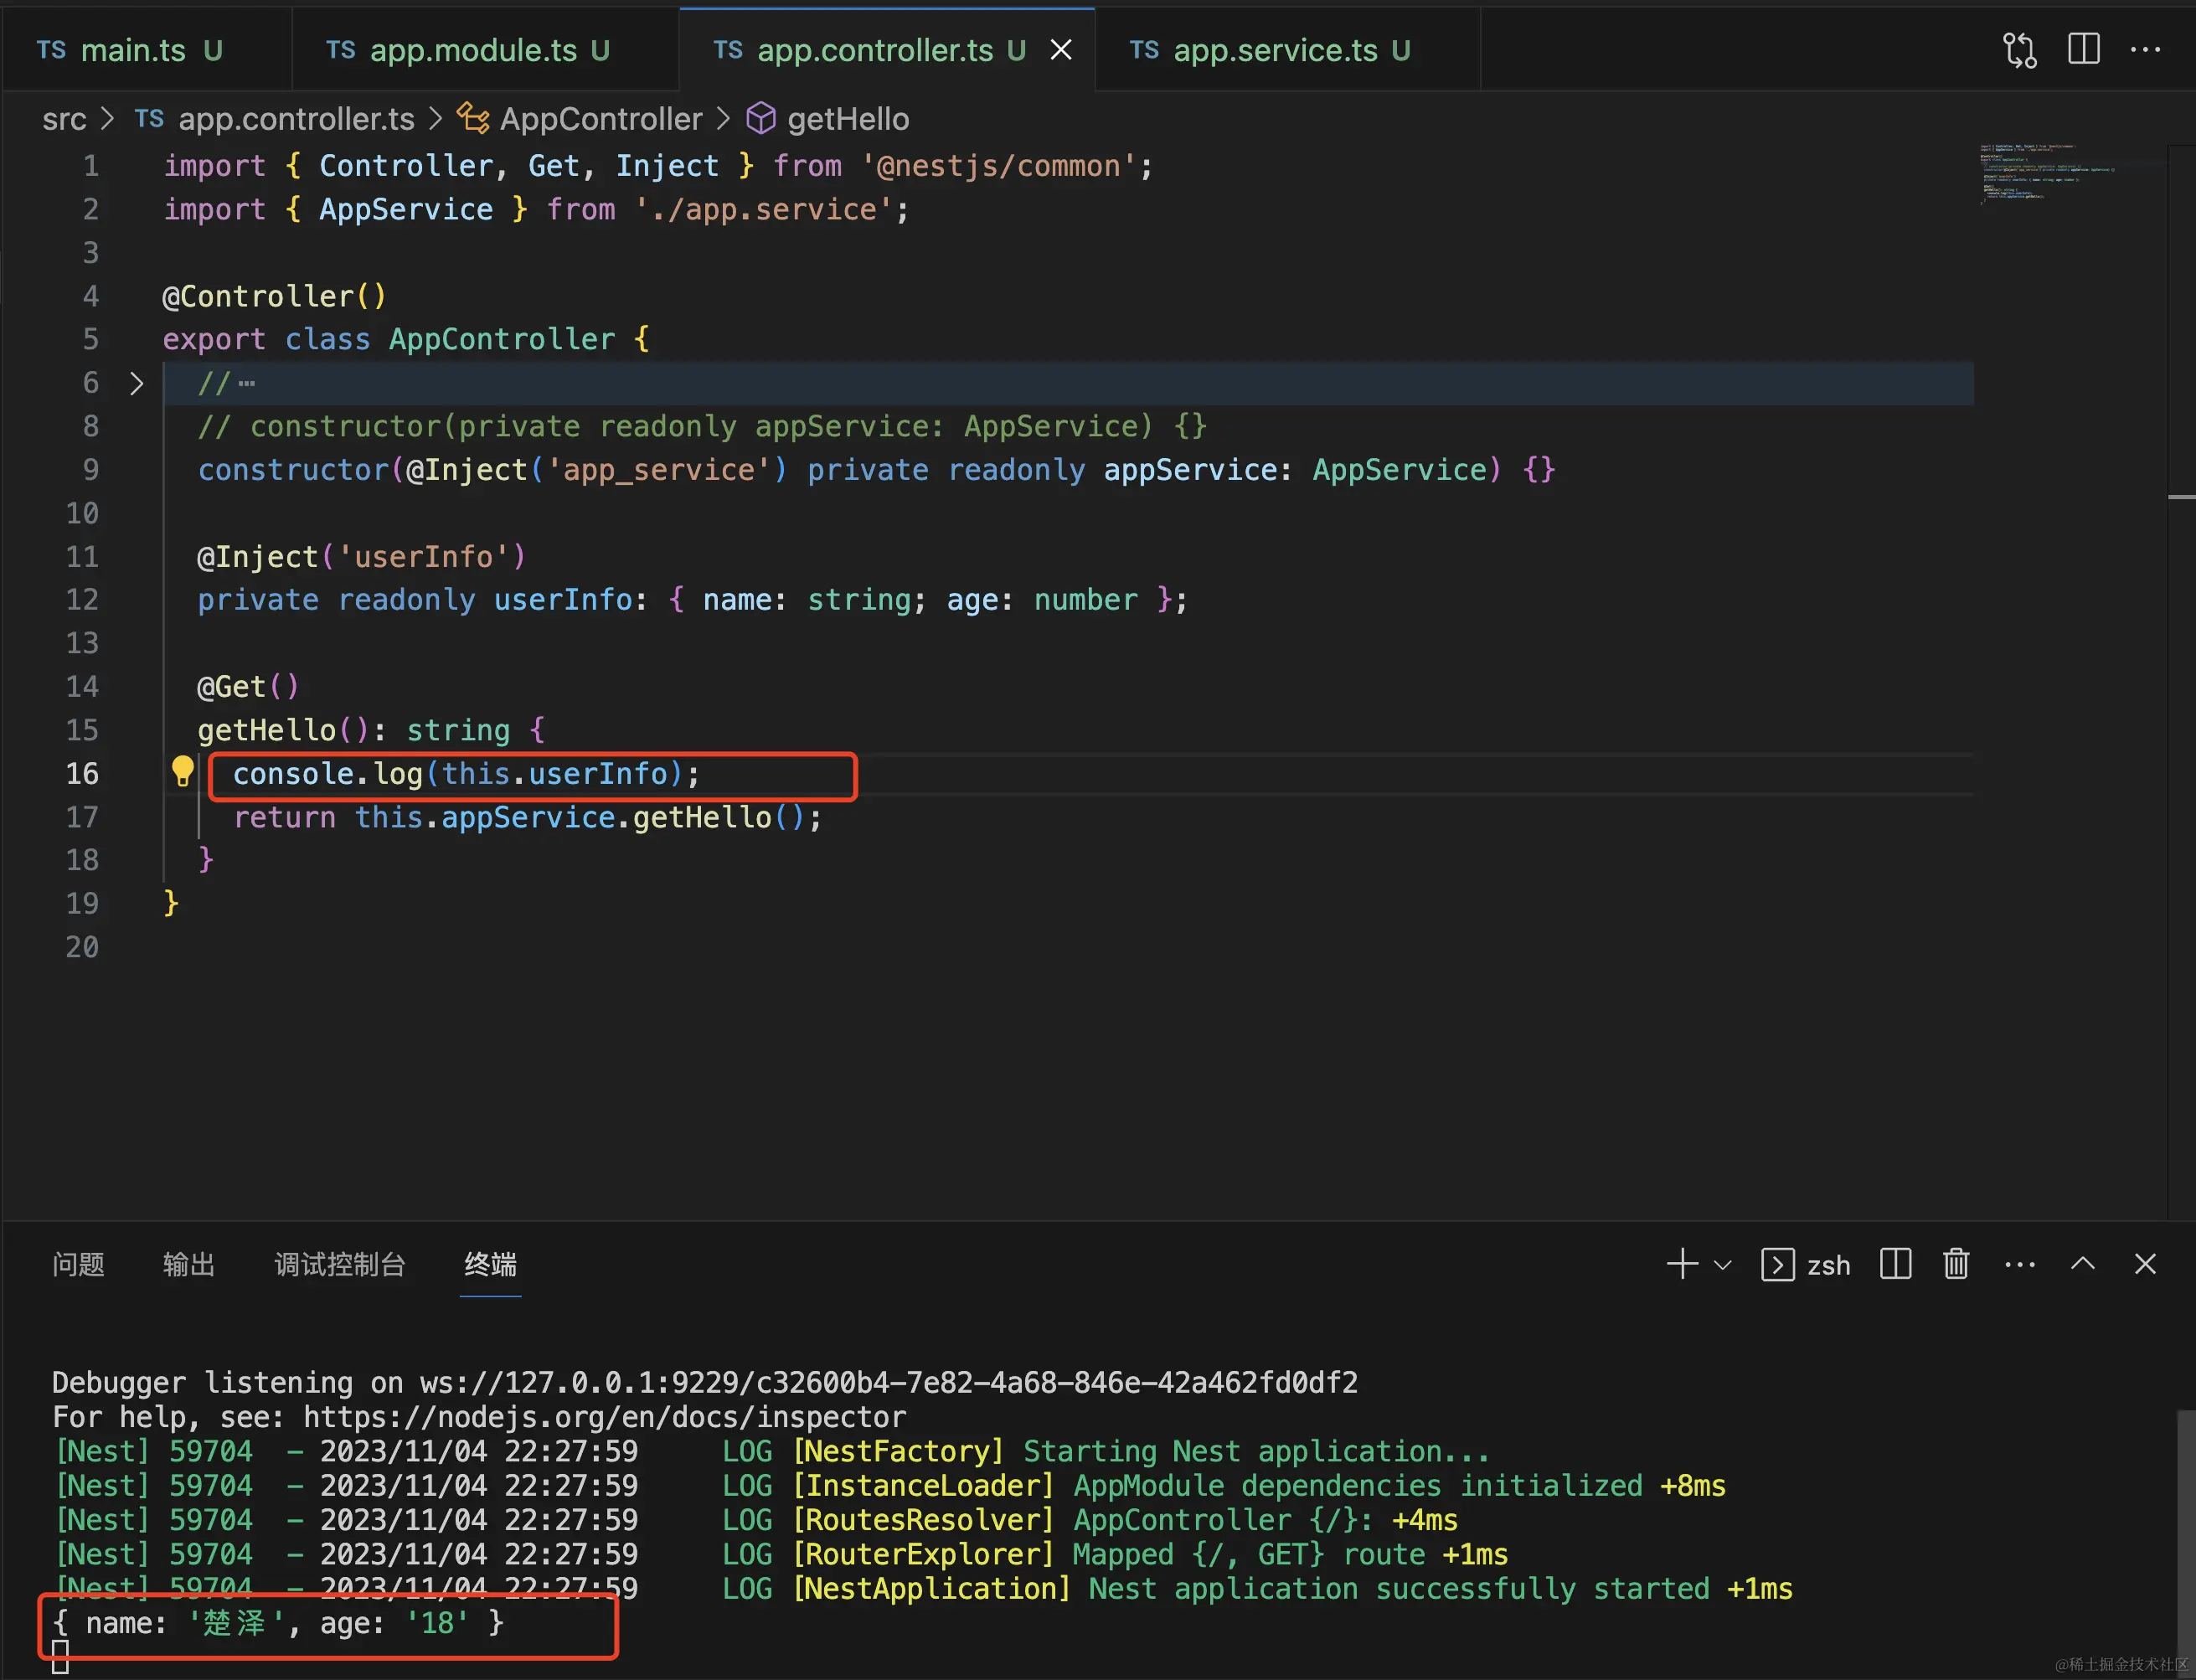Click the app.controller.ts breadcrumb
The image size is (2196, 1680).
coord(275,119)
